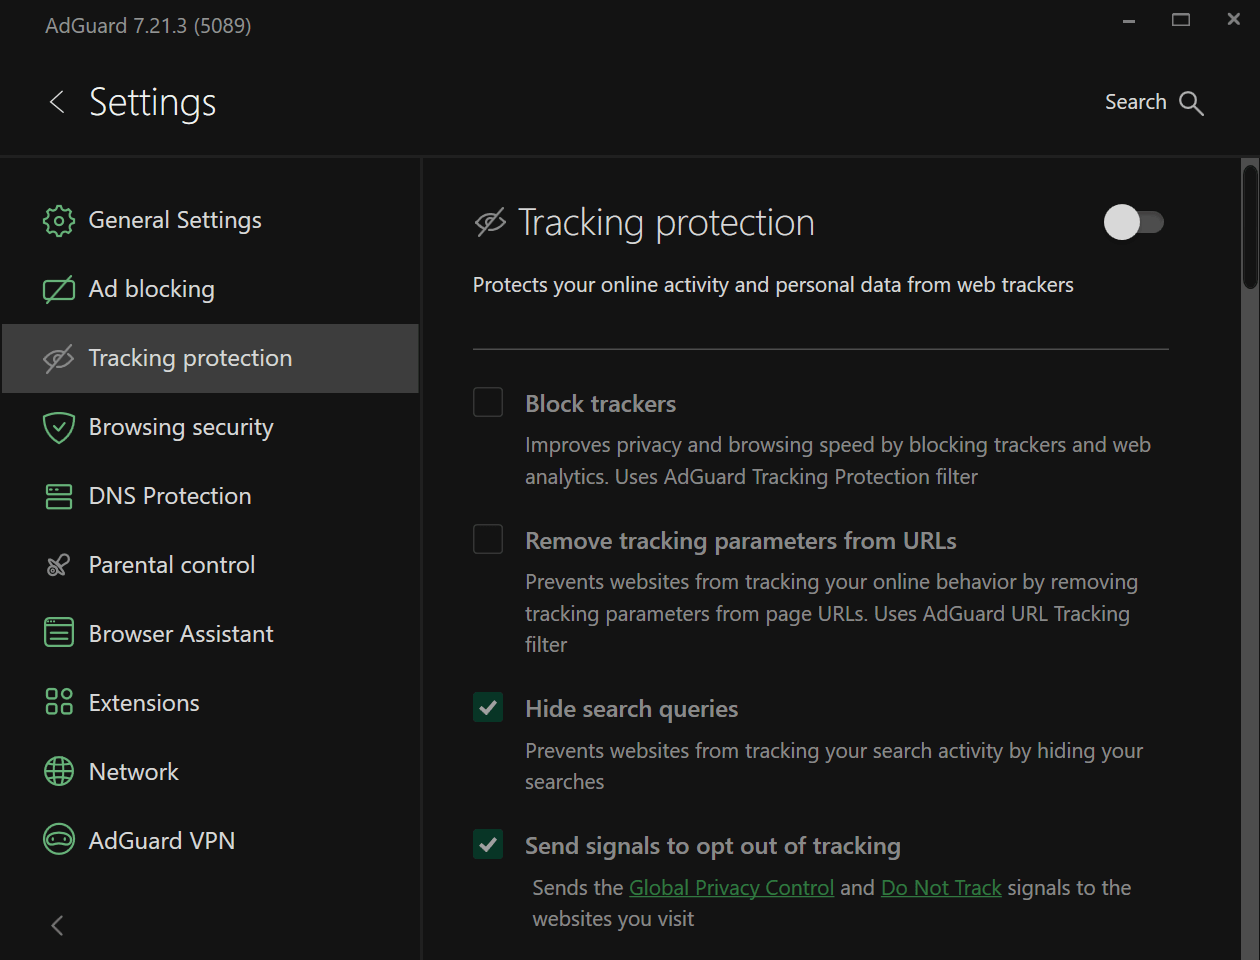
Task: Minimize the AdGuard window
Action: [x=1129, y=21]
